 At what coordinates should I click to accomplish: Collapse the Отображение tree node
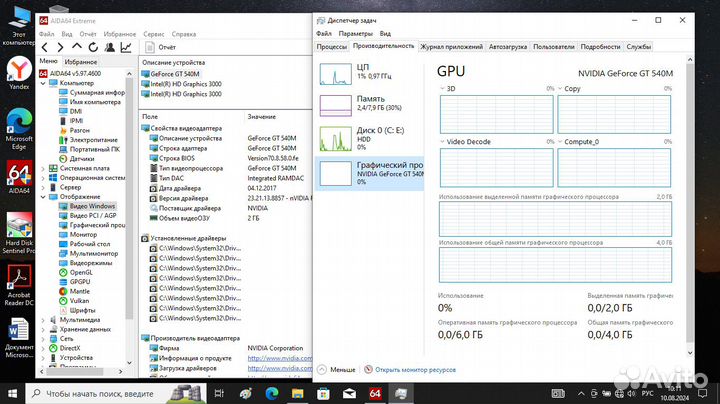(x=43, y=197)
